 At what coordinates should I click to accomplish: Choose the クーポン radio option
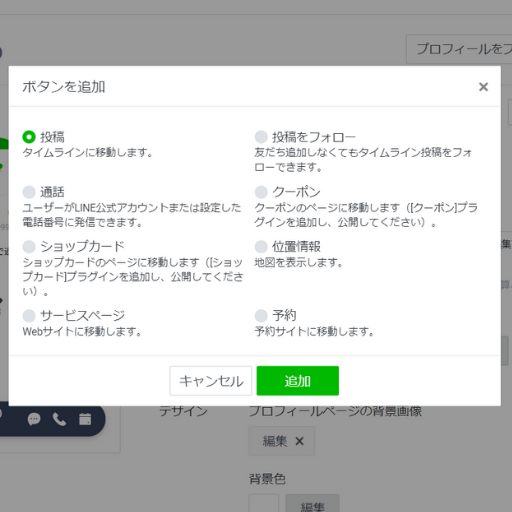coord(261,192)
